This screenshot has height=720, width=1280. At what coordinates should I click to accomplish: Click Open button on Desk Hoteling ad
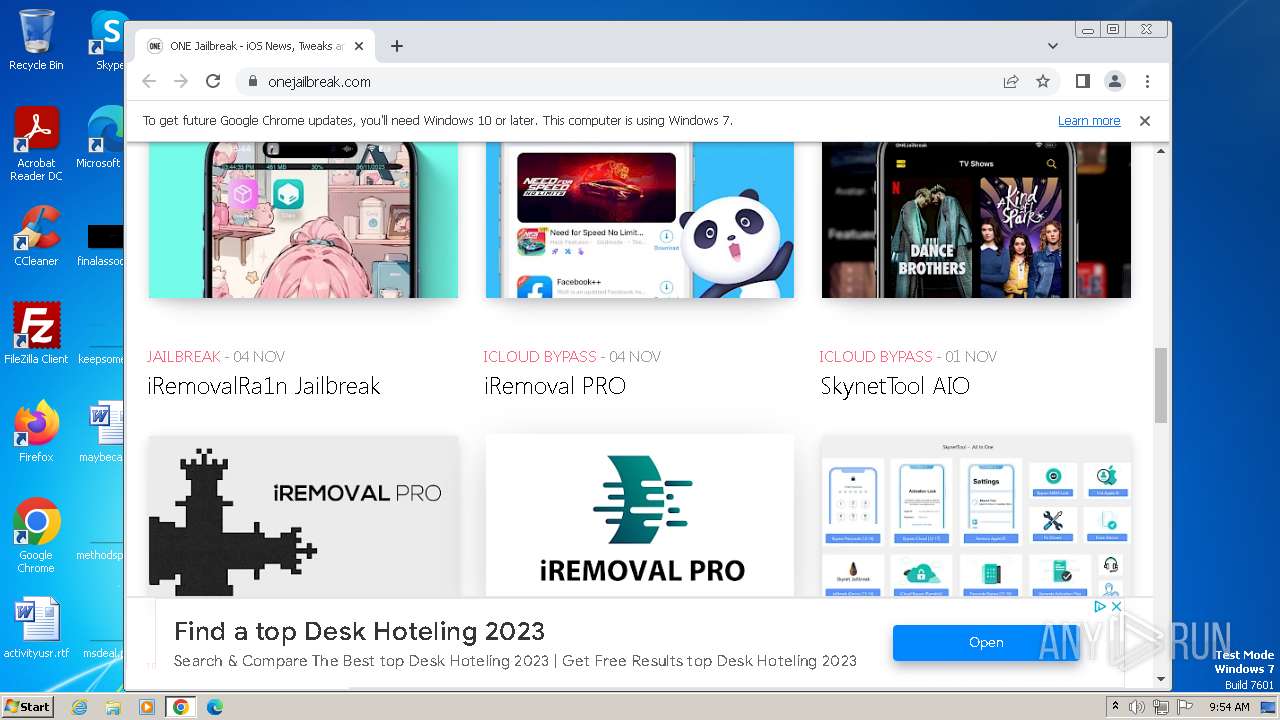(986, 643)
